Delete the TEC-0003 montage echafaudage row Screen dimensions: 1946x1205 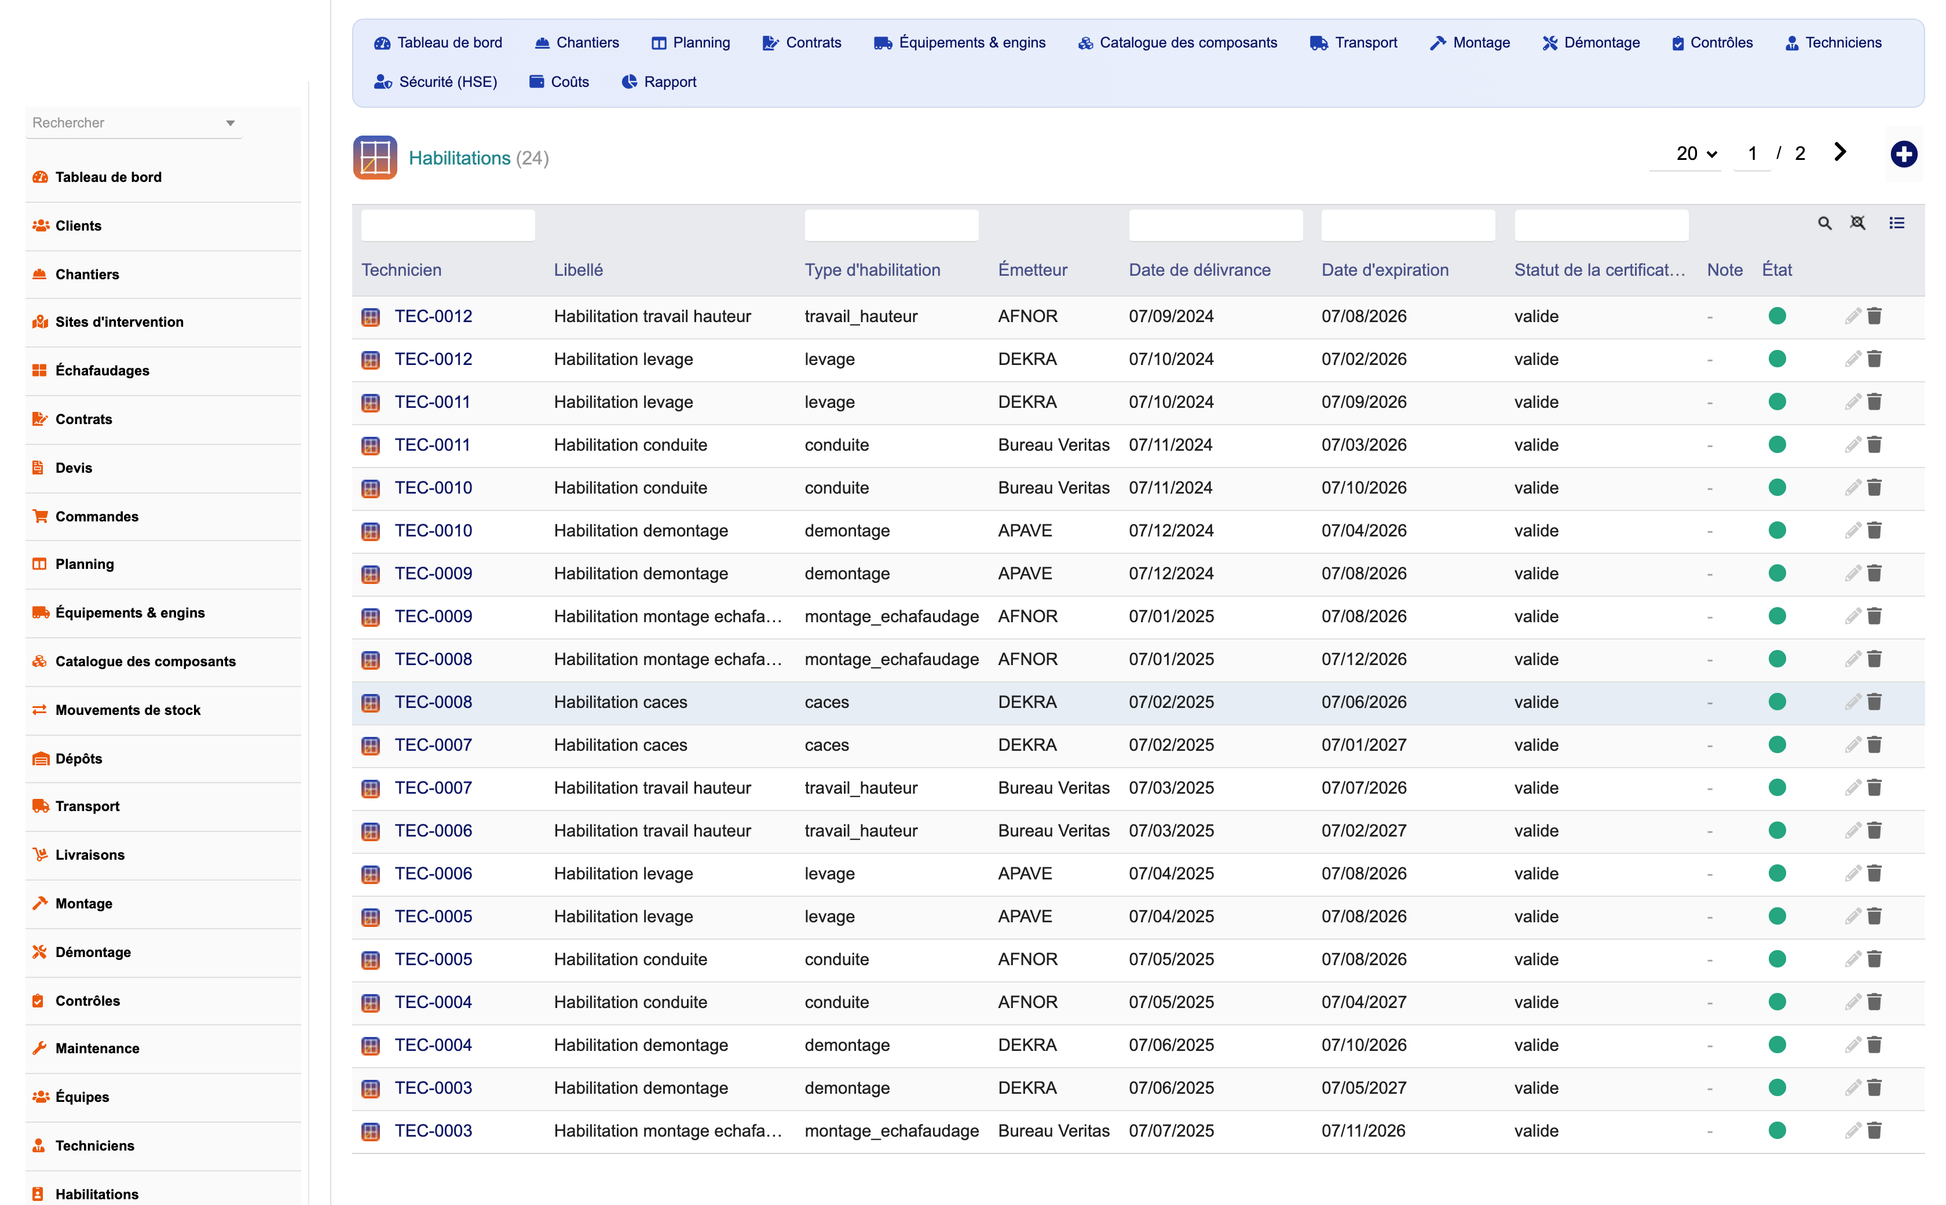coord(1874,1131)
